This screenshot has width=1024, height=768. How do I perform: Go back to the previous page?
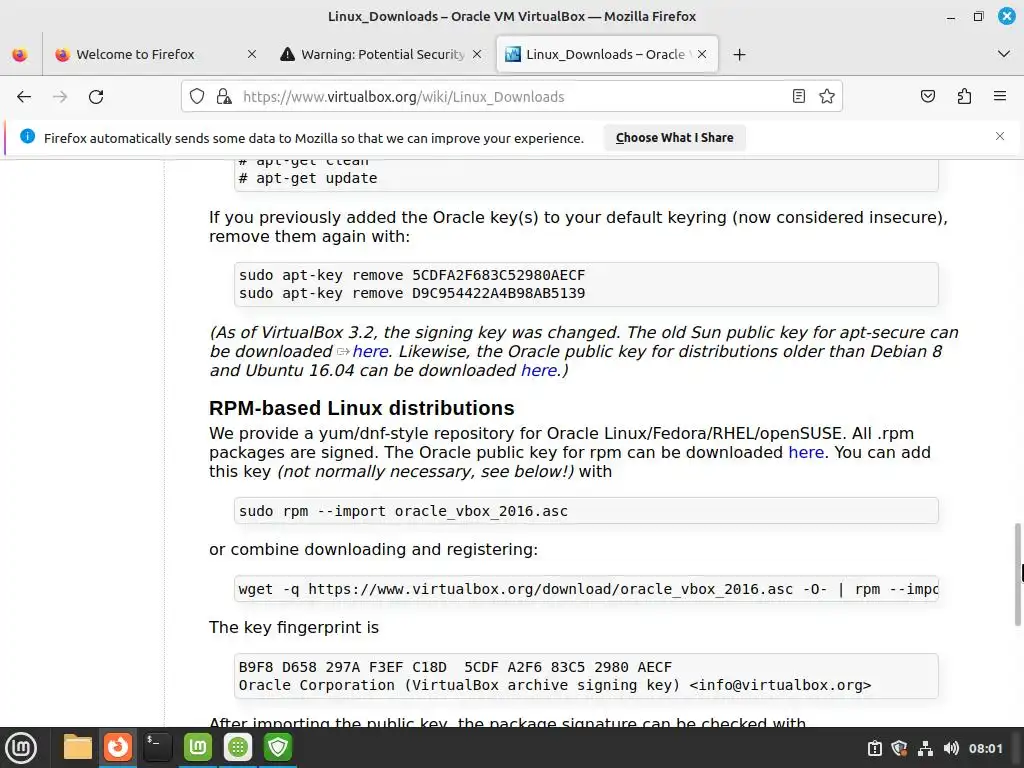click(24, 97)
